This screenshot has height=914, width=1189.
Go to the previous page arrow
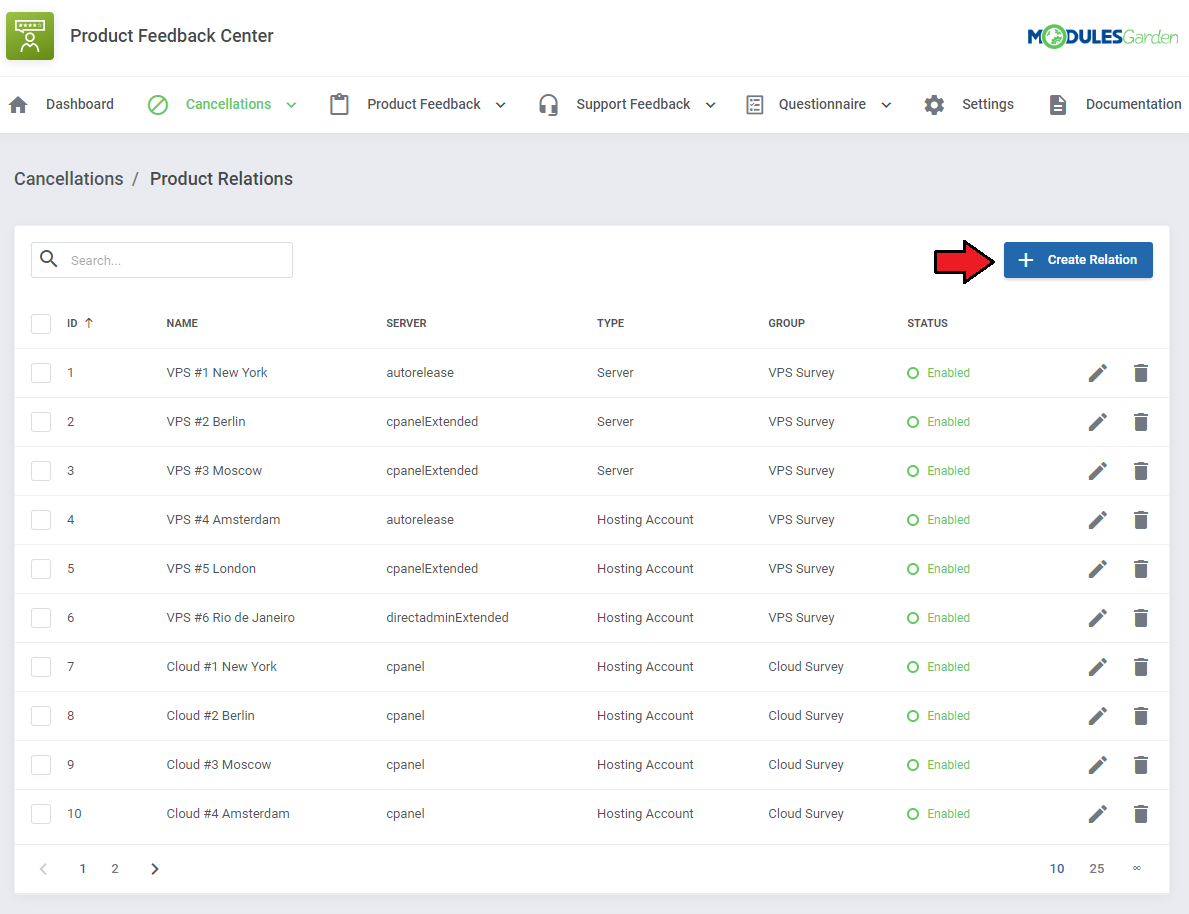click(43, 868)
